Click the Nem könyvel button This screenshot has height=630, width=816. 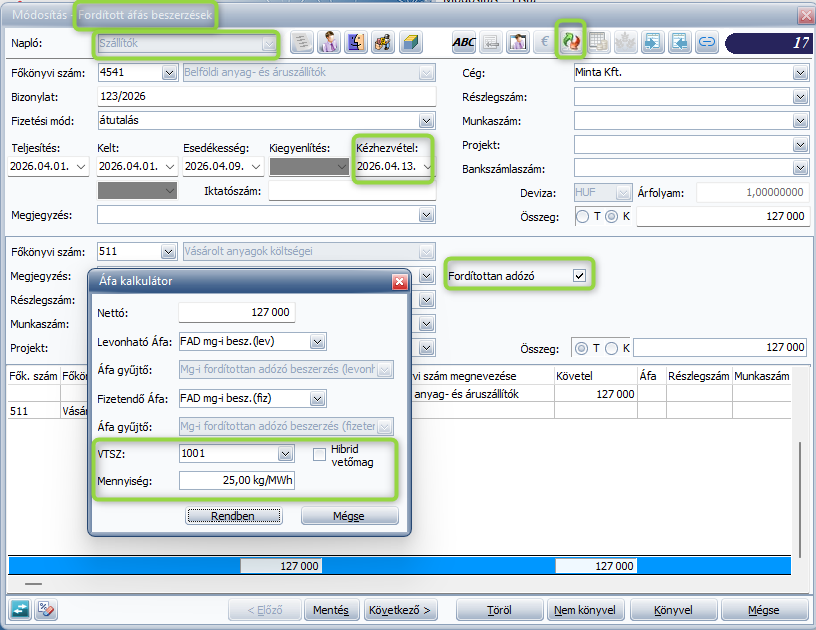pyautogui.click(x=585, y=610)
